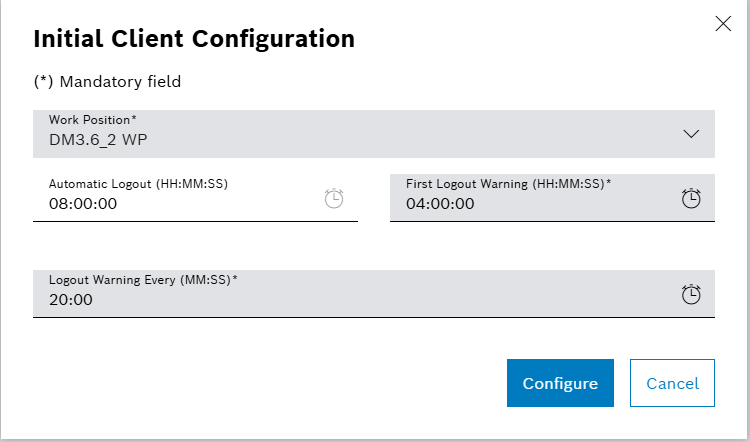Click the 04:00:00 warning time value
This screenshot has width=750, height=442.
(x=440, y=204)
